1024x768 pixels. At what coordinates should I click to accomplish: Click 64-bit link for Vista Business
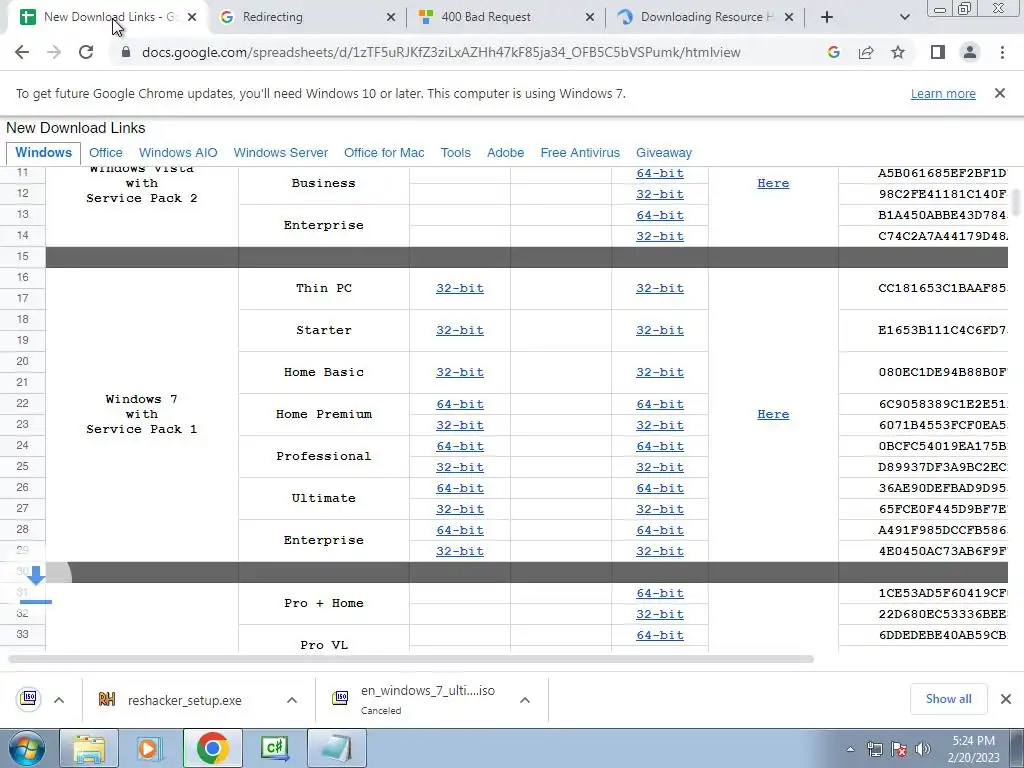point(660,173)
